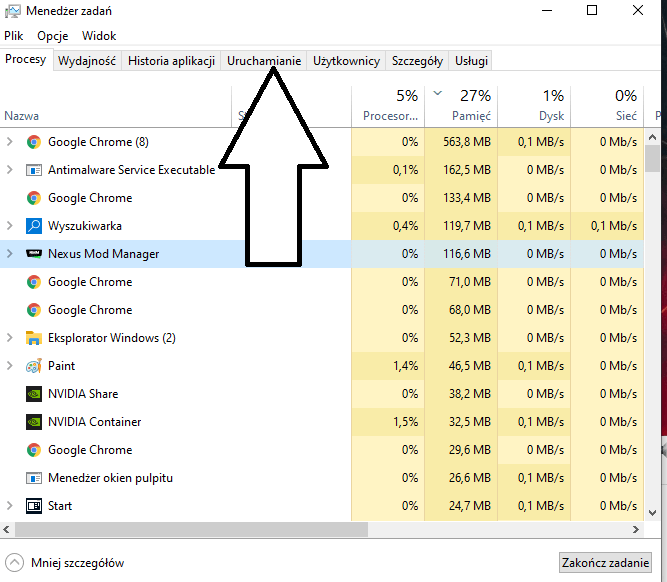The width and height of the screenshot is (667, 582).
Task: Click the Chrome icon with 29,6 MB memory
Action: [x=34, y=450]
